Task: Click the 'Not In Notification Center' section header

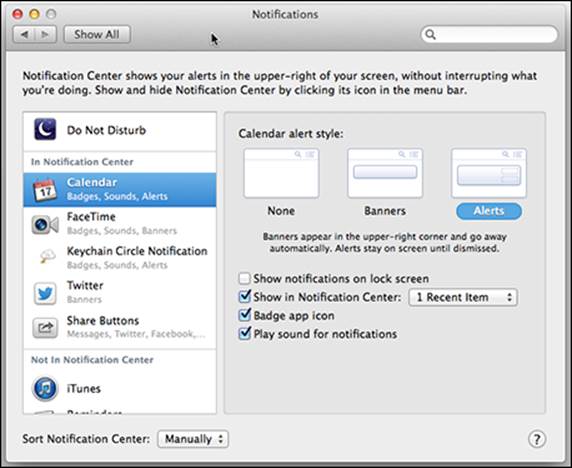Action: pos(92,360)
